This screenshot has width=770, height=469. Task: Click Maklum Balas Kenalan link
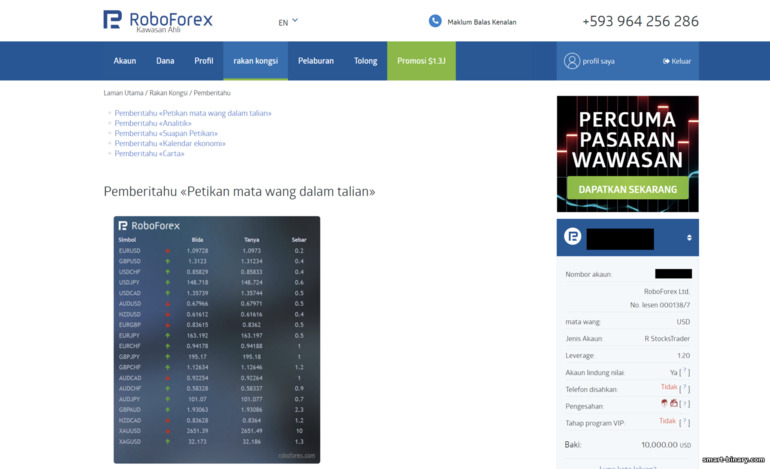coord(482,22)
